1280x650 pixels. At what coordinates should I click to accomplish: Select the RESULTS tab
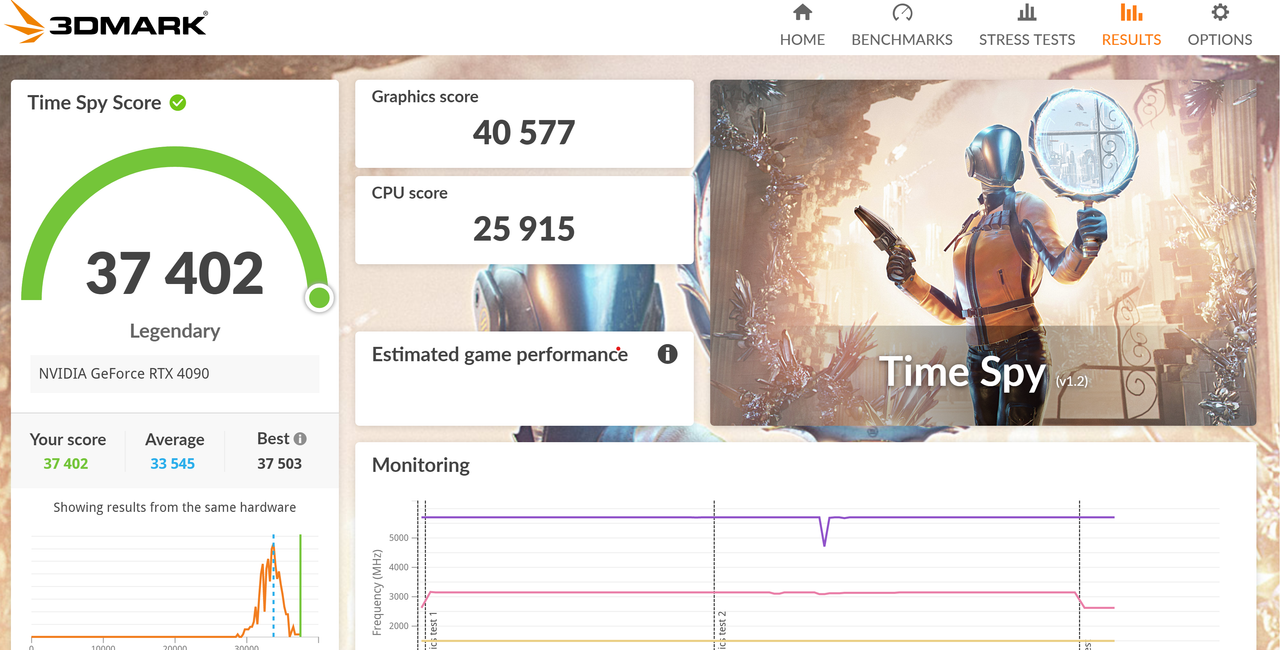pyautogui.click(x=1131, y=26)
